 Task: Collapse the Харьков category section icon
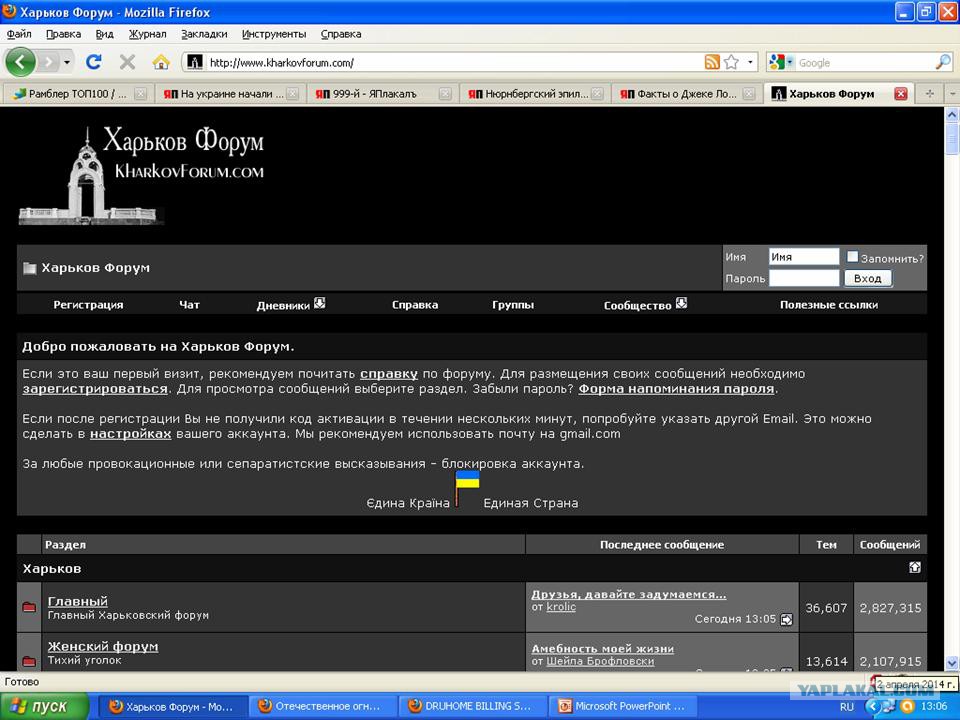pyautogui.click(x=915, y=568)
